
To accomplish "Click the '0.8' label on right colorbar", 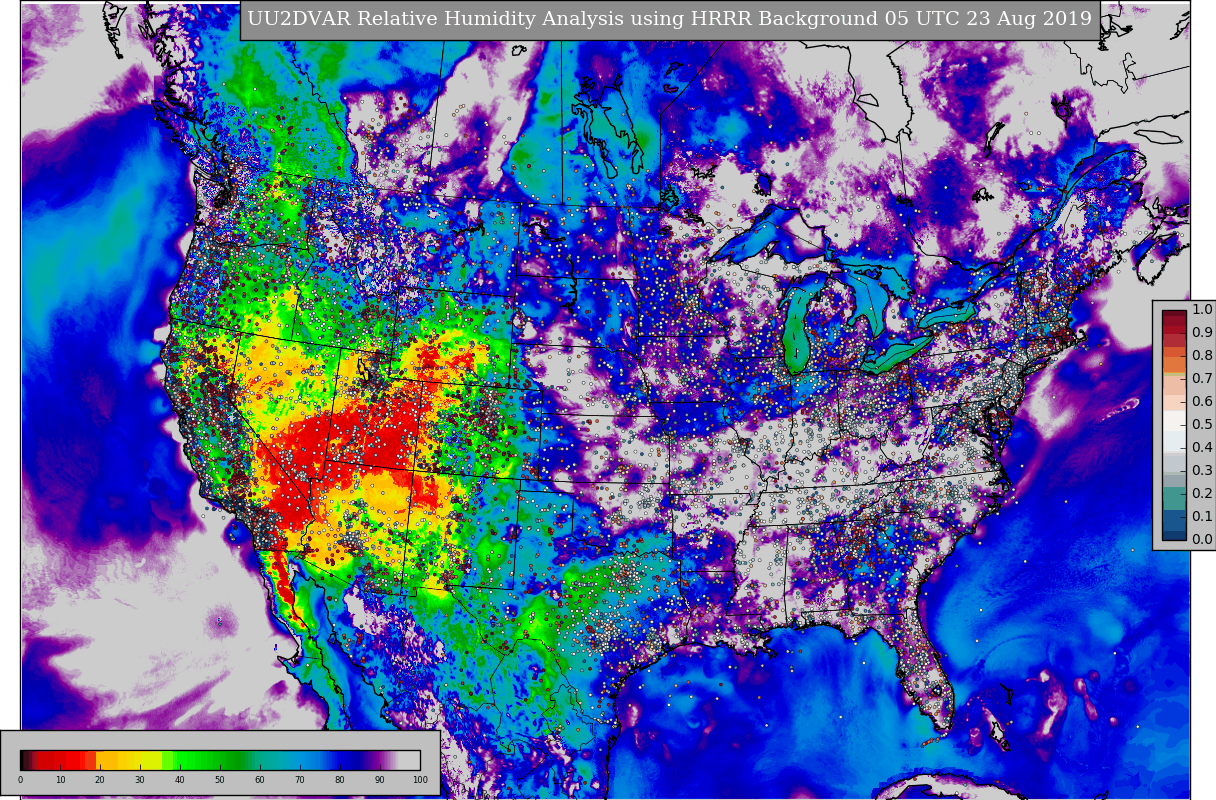I will click(1202, 356).
